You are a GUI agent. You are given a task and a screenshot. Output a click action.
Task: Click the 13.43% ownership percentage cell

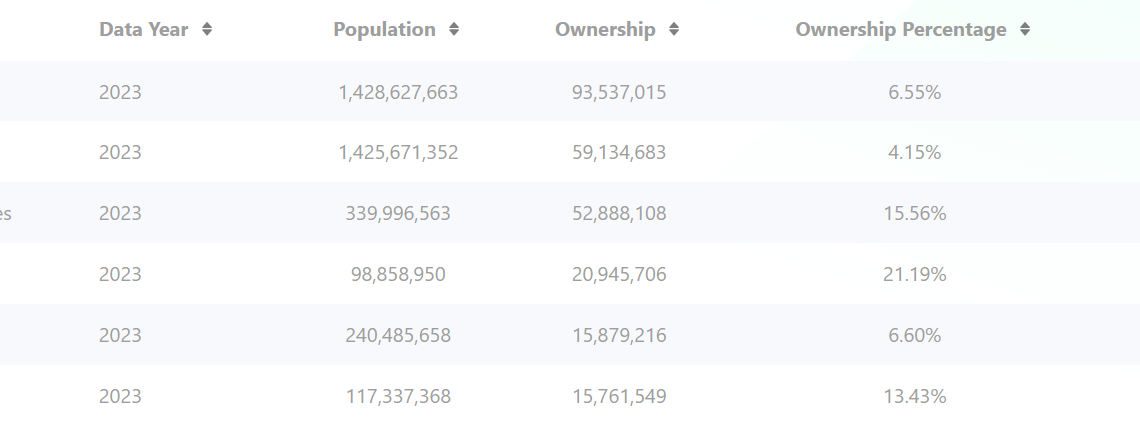(915, 397)
